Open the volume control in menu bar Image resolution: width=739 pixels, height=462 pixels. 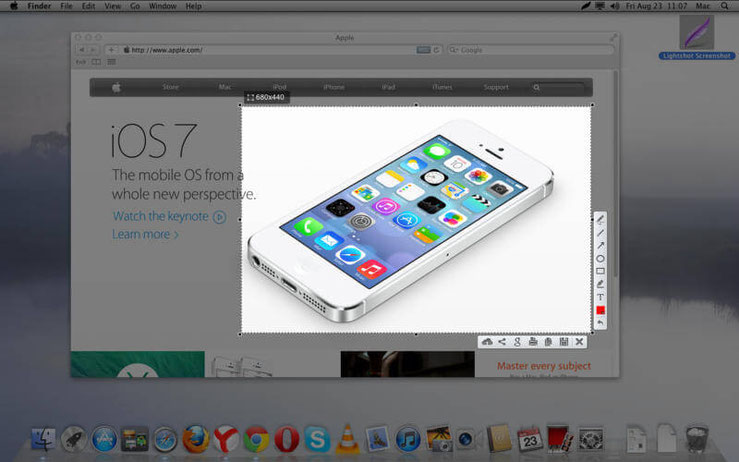pyautogui.click(x=615, y=6)
